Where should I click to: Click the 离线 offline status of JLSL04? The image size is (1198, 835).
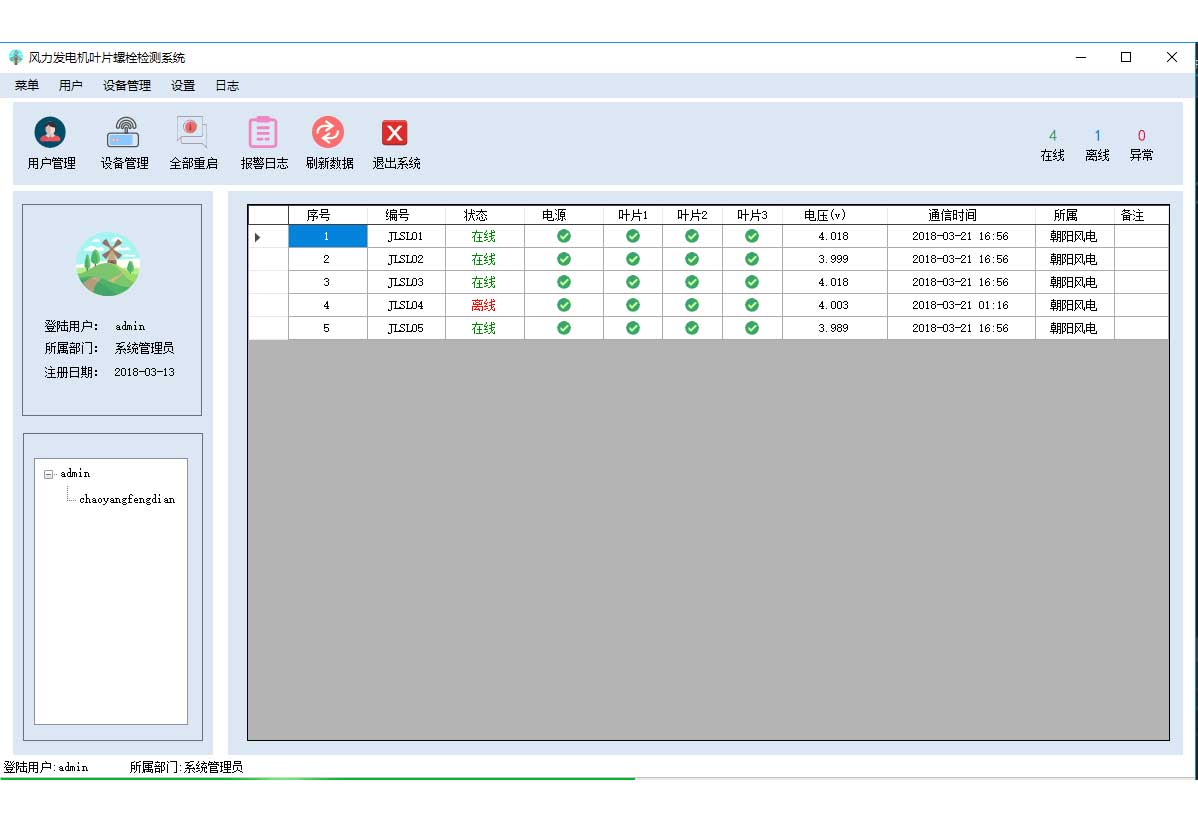[x=483, y=305]
